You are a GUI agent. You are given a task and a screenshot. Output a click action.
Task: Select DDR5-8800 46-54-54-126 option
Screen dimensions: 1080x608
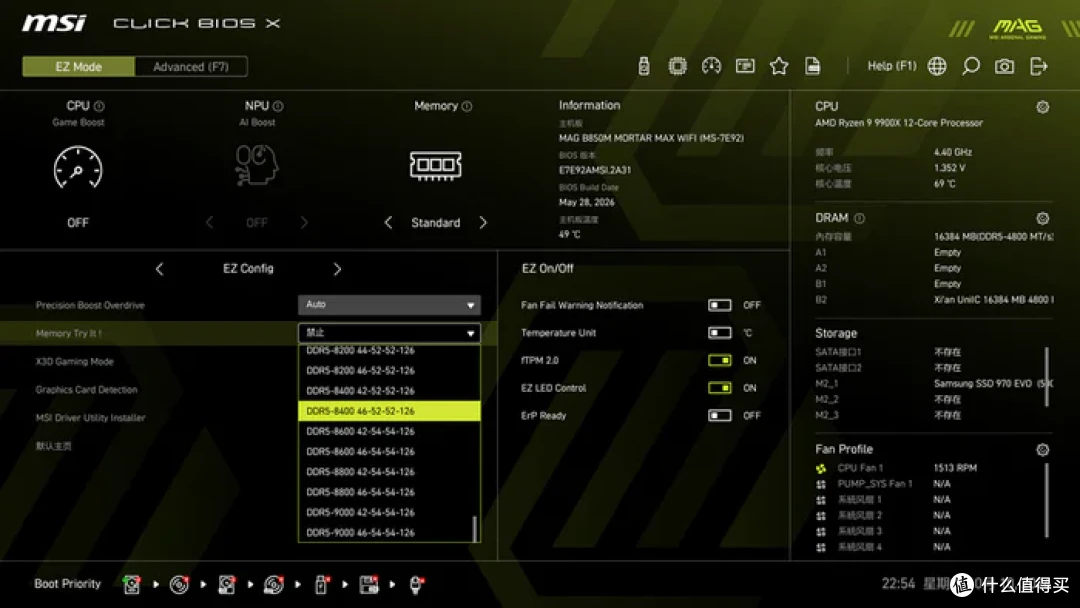pyautogui.click(x=389, y=492)
